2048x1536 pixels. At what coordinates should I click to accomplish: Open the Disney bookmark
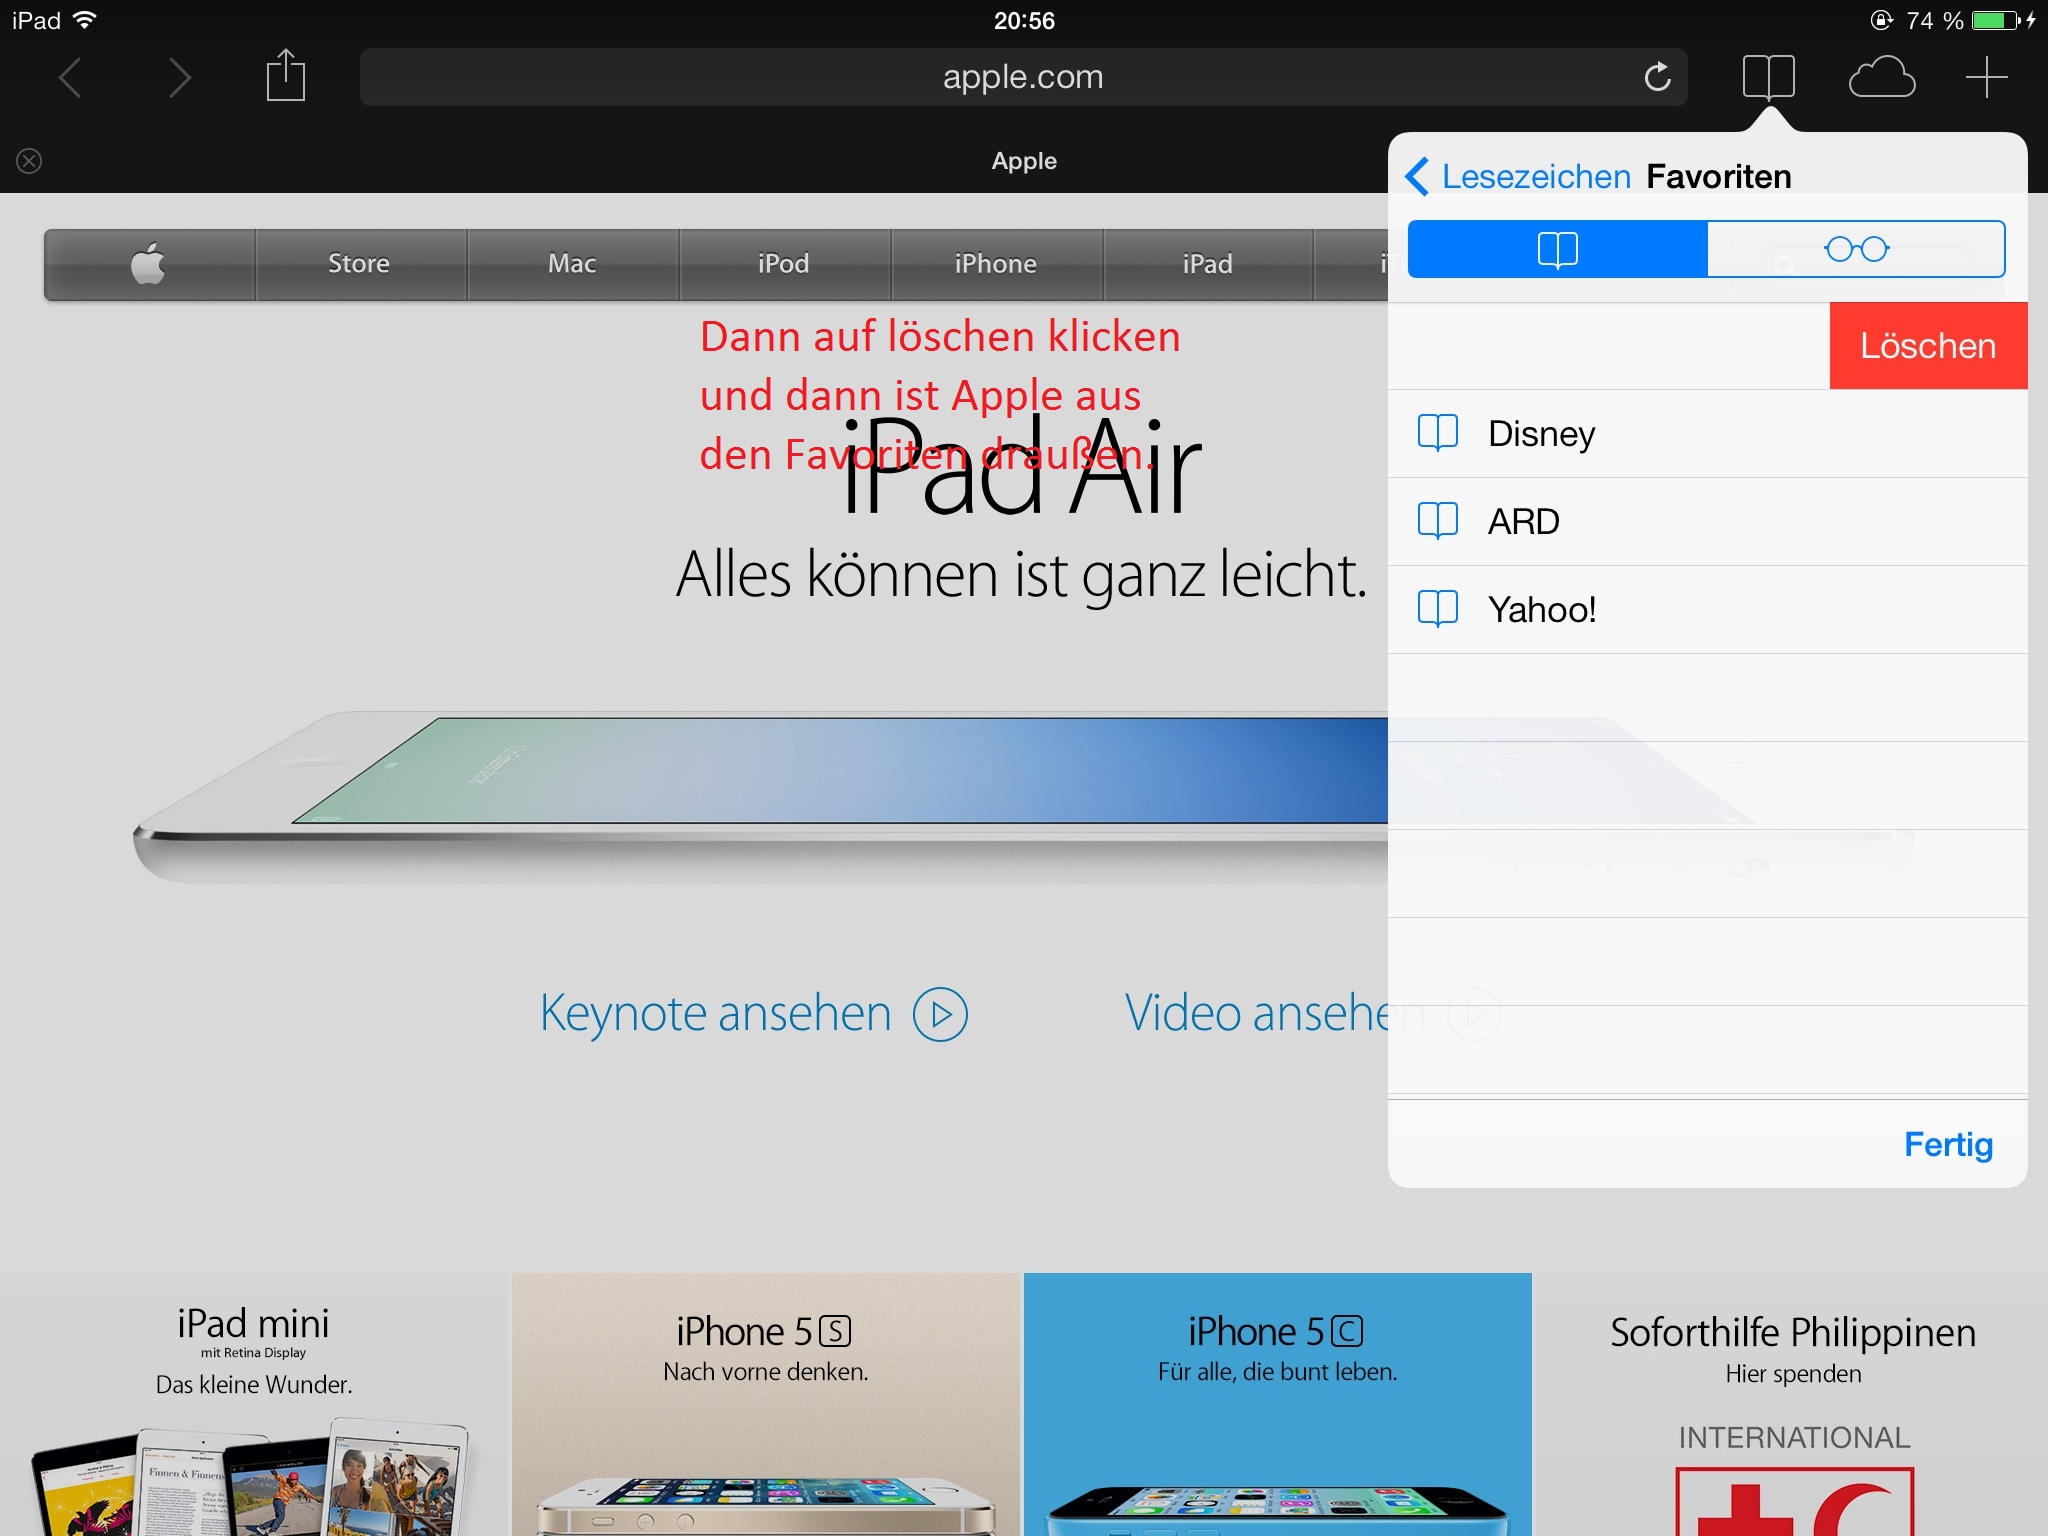point(1540,434)
